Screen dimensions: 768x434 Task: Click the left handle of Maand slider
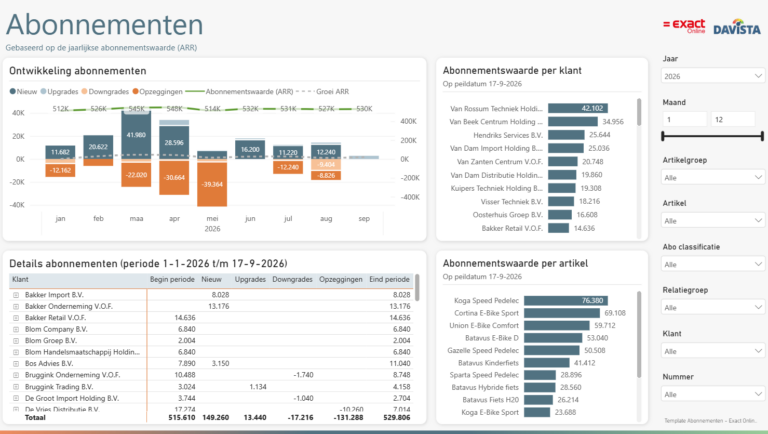click(x=663, y=136)
